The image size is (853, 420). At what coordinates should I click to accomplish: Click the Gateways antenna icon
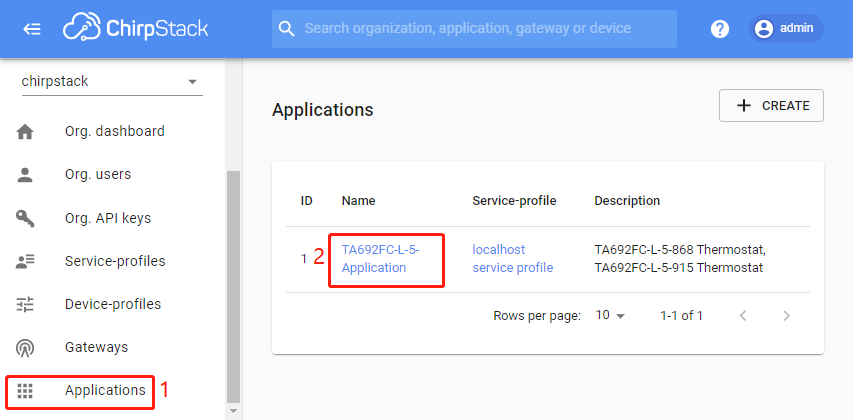pos(25,347)
